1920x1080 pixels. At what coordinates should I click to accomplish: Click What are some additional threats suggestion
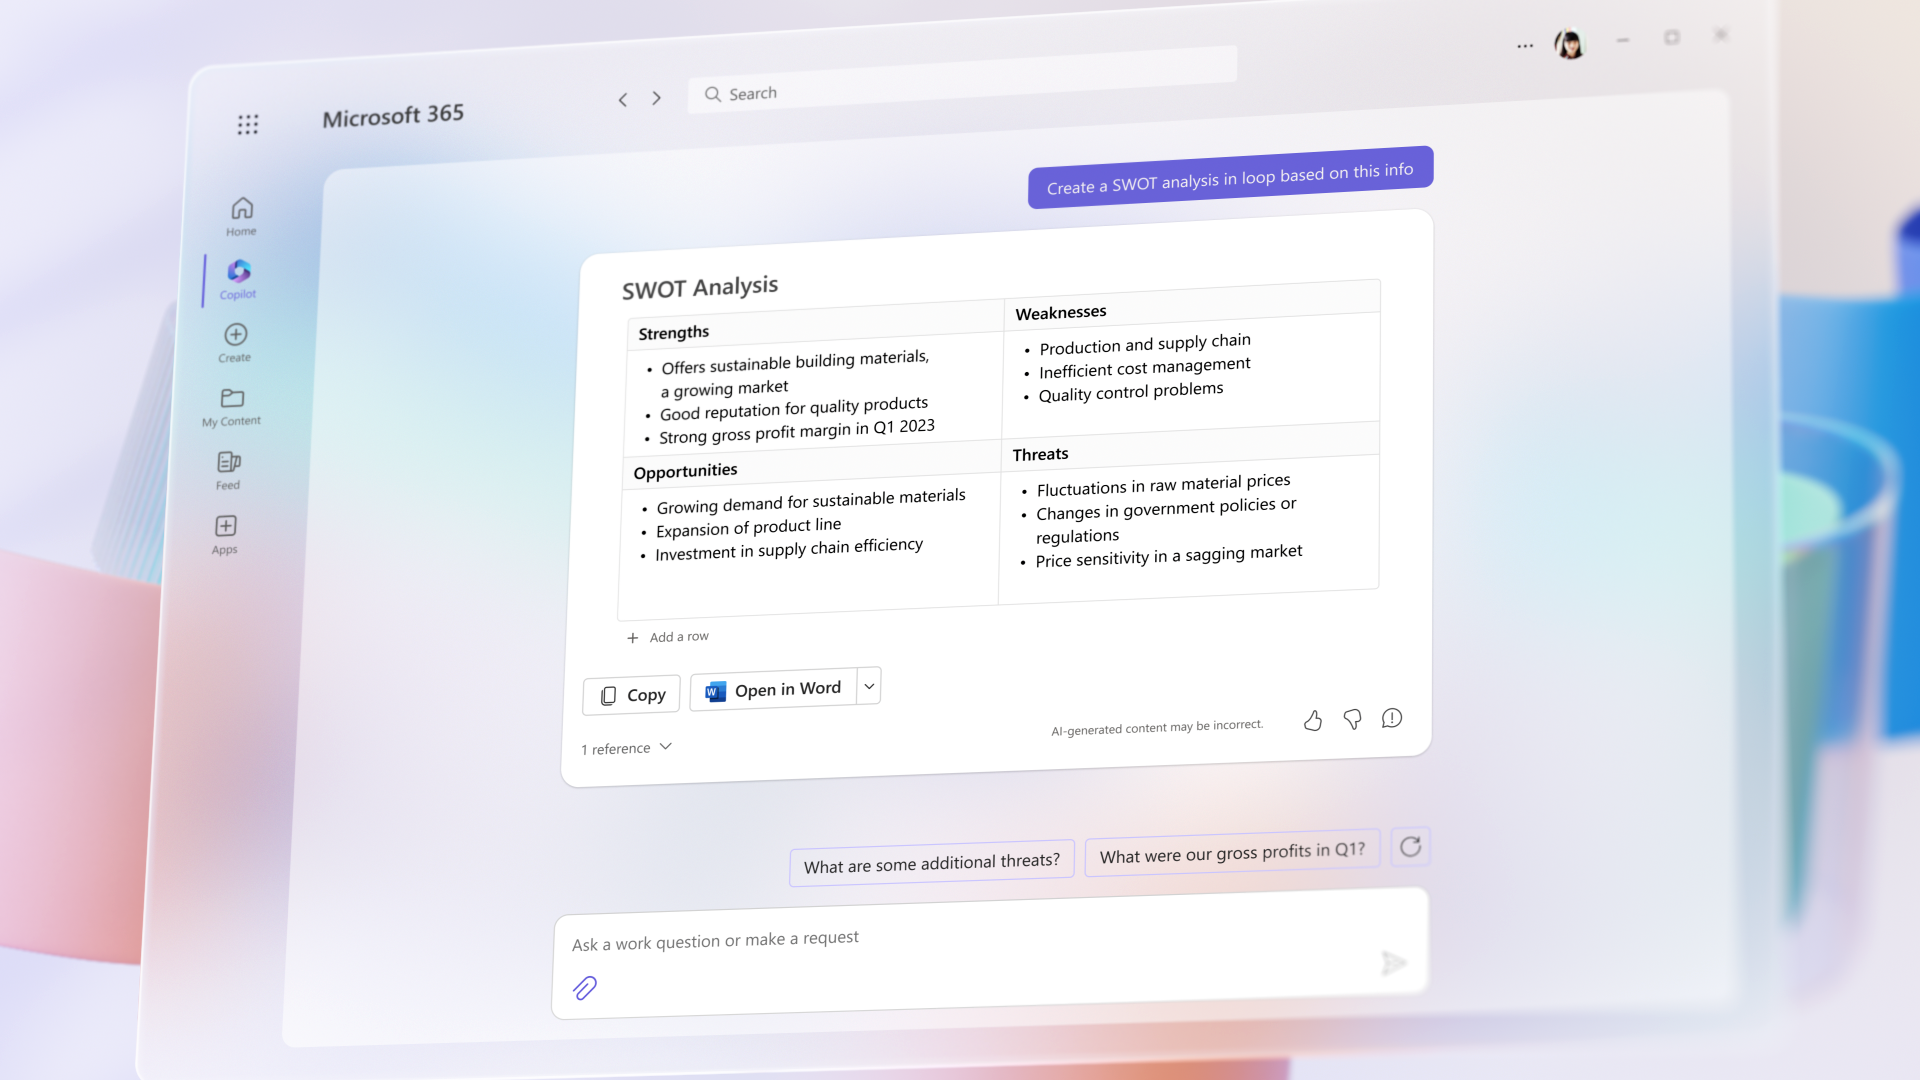(x=931, y=861)
